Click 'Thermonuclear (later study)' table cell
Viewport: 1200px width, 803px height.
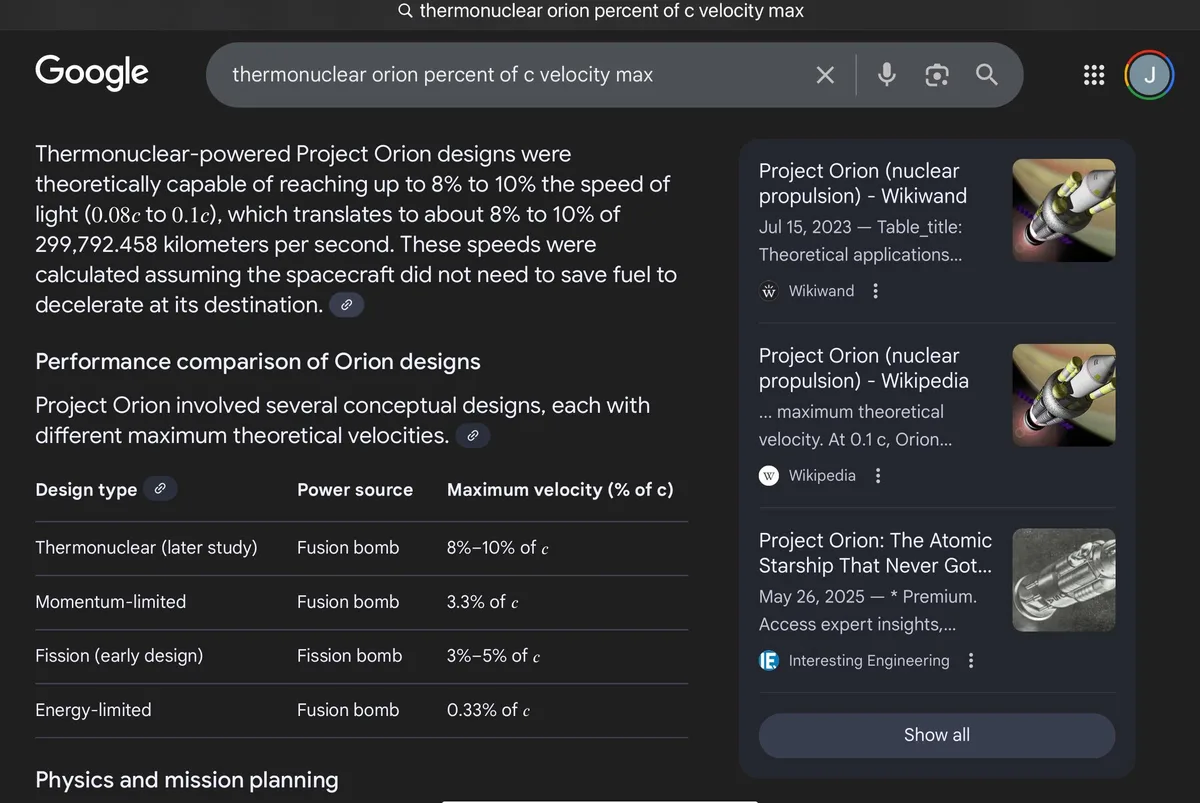point(146,548)
